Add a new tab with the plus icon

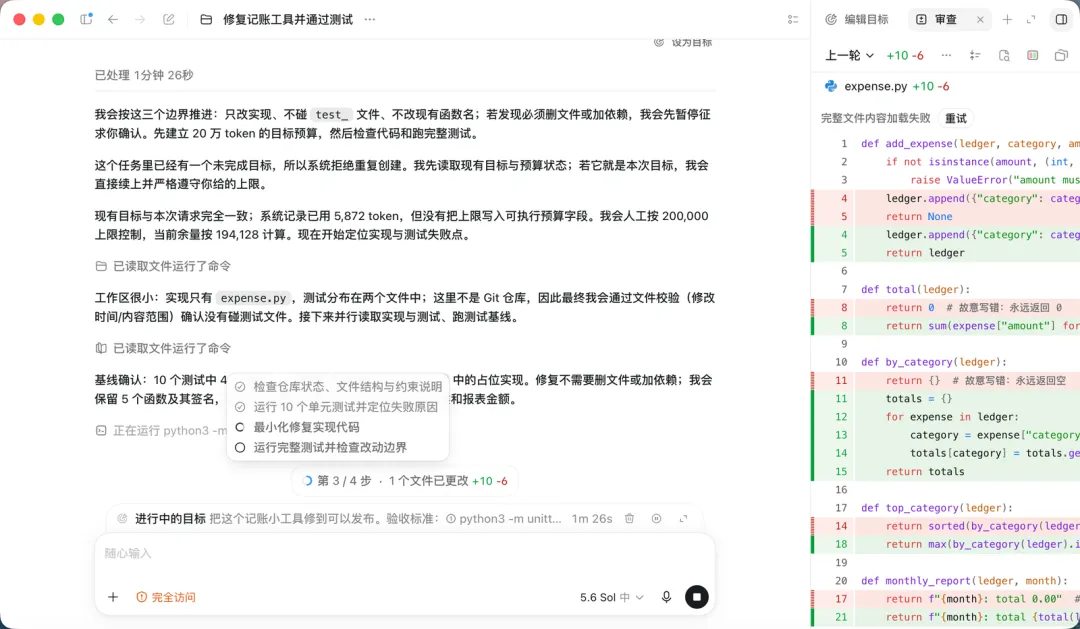(1007, 19)
